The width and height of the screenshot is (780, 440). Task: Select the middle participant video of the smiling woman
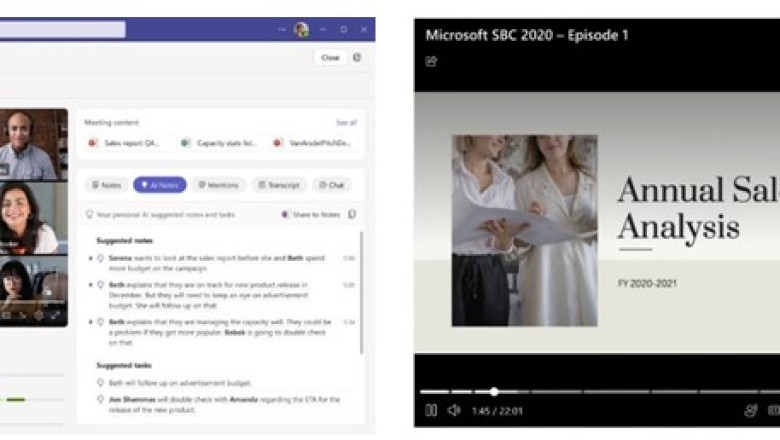pos(34,218)
